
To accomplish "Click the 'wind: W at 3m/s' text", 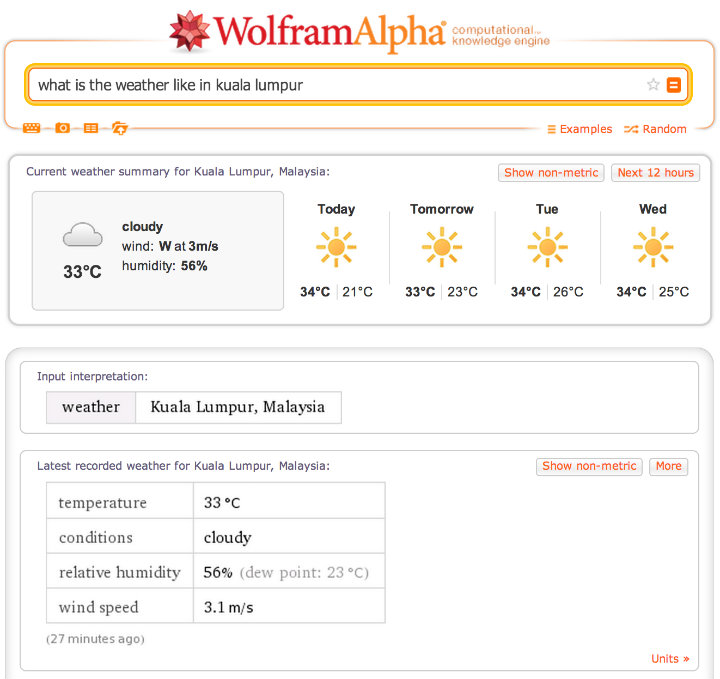I will (170, 246).
